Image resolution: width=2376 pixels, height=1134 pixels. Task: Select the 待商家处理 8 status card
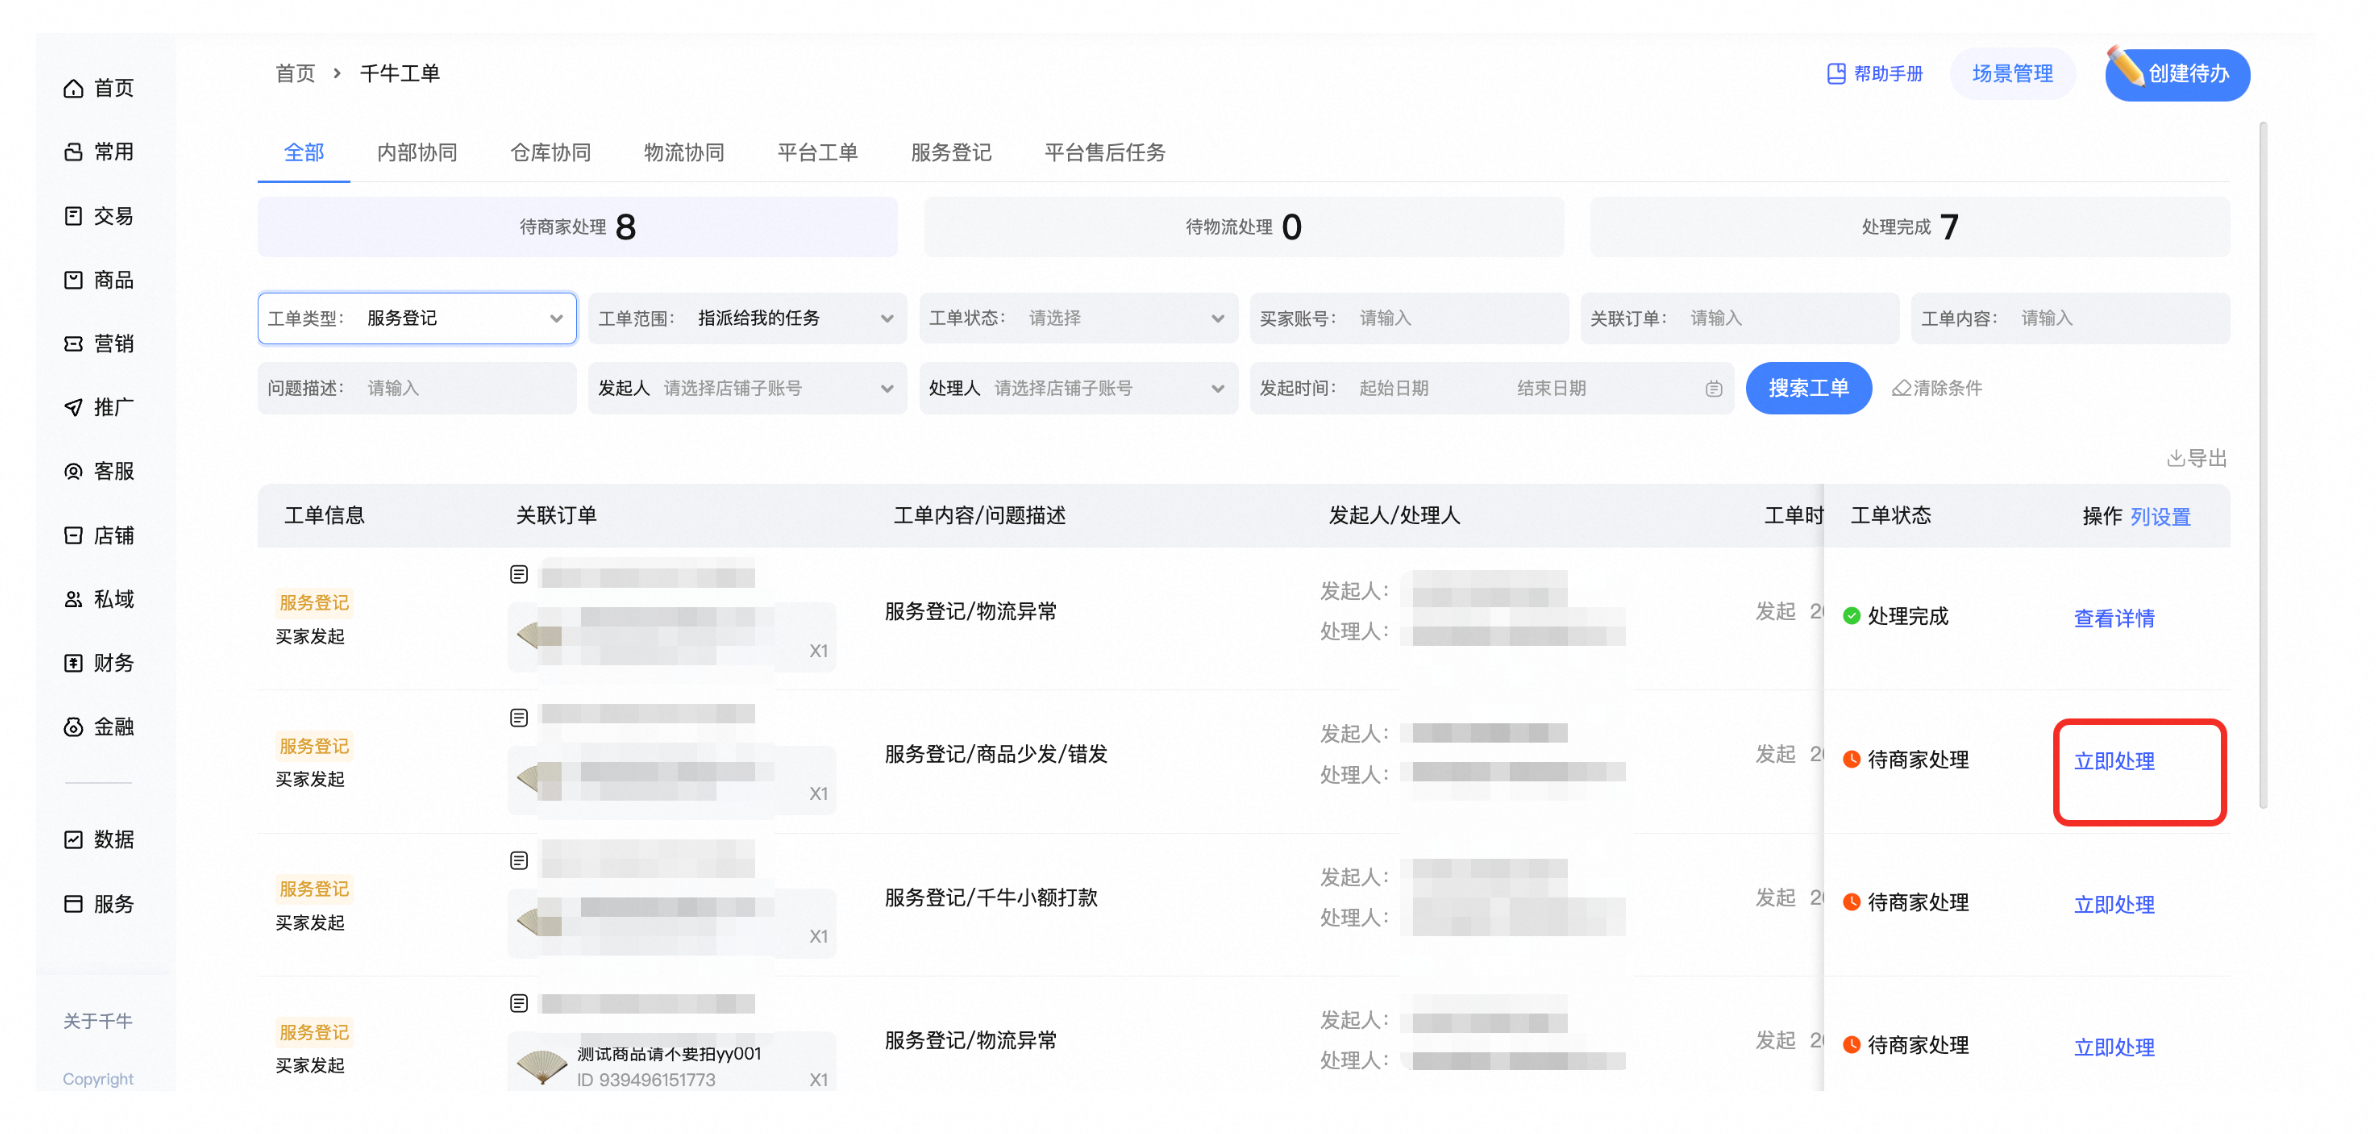pos(577,227)
